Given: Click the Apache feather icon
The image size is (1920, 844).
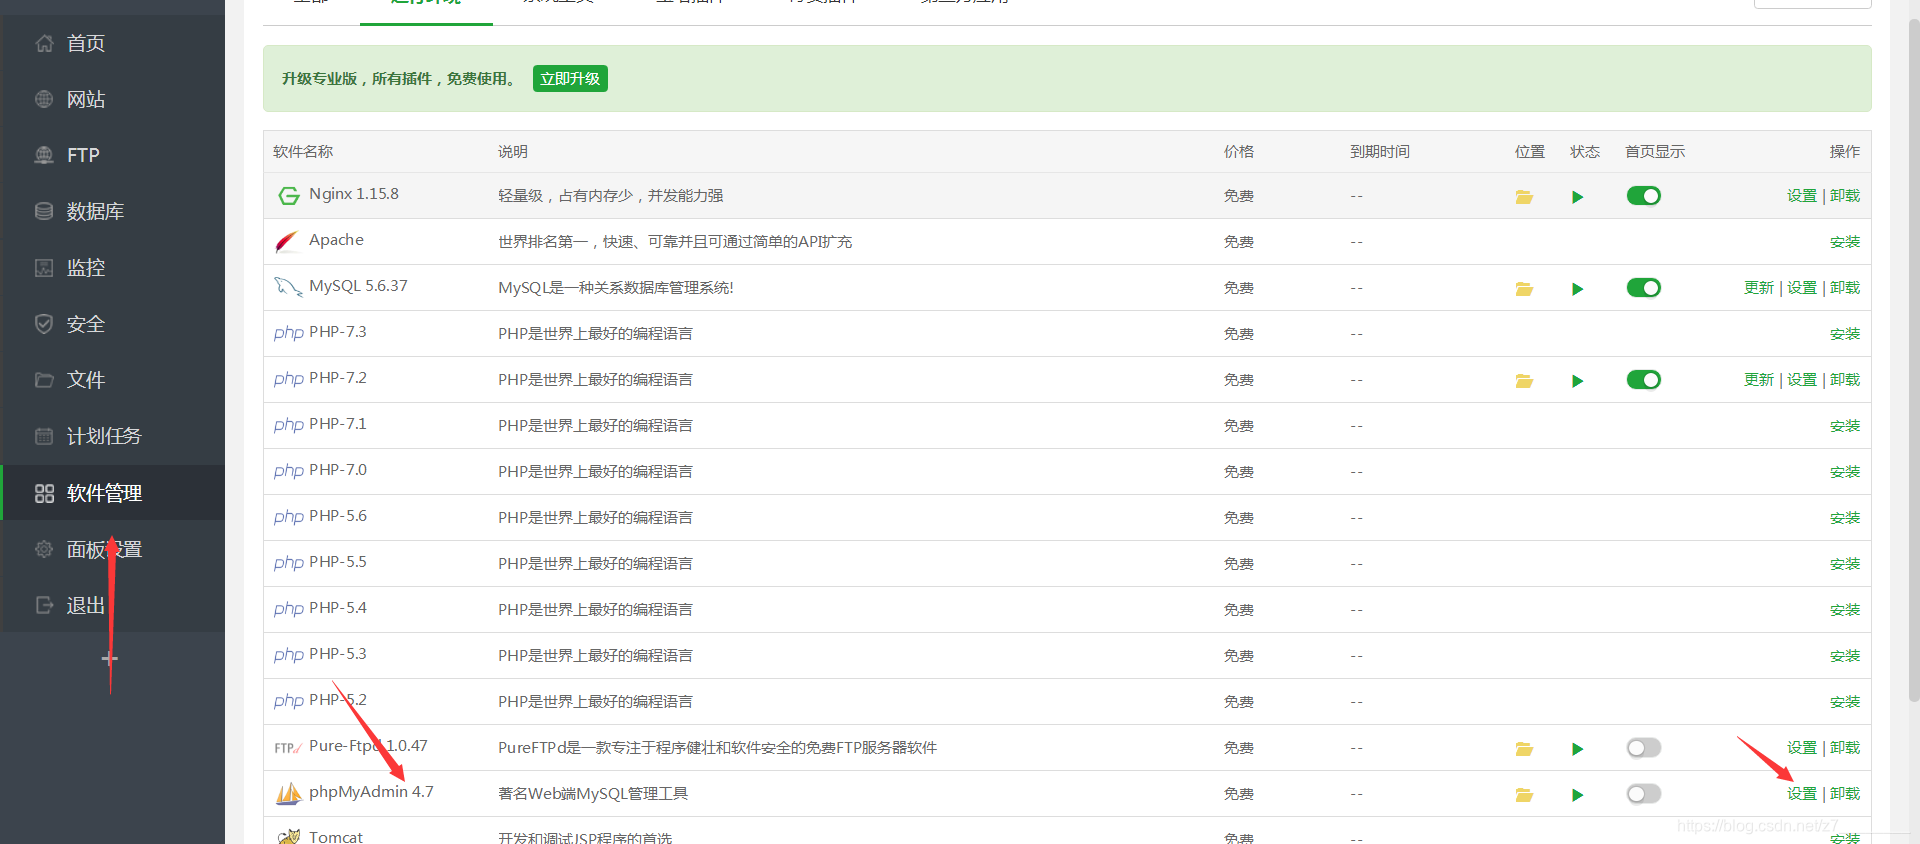Looking at the screenshot, I should 288,241.
